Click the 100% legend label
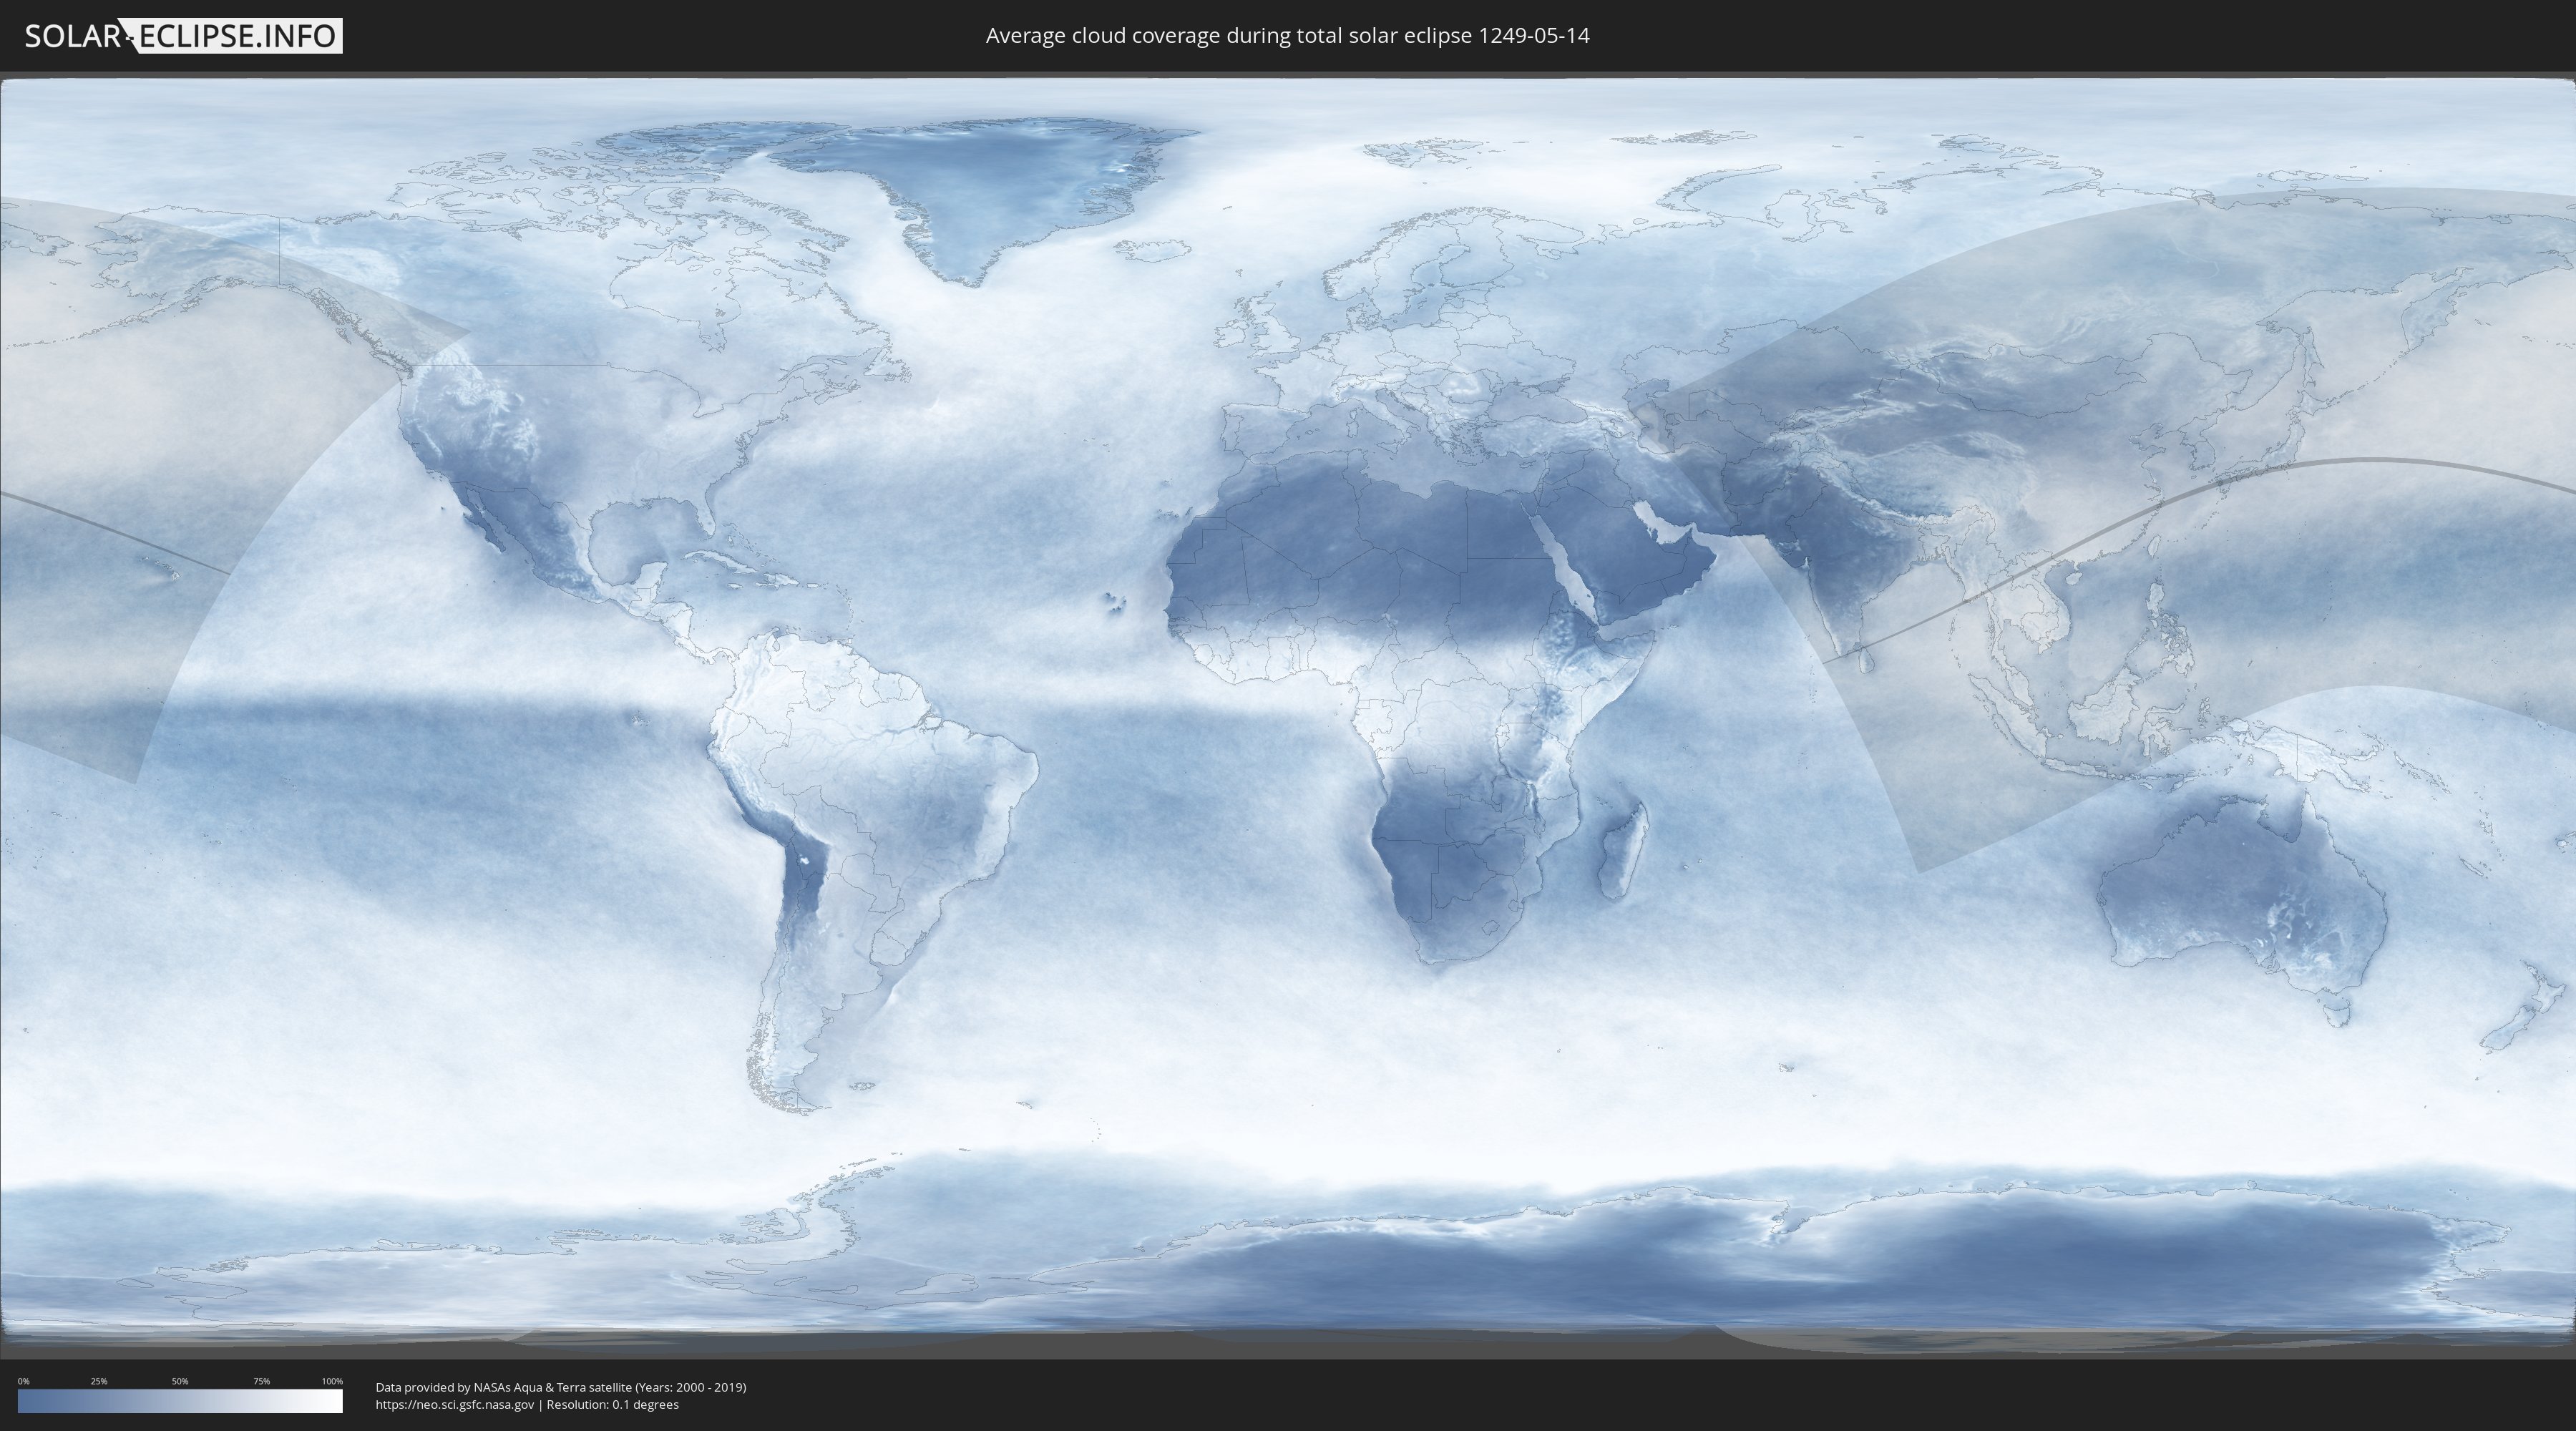The width and height of the screenshot is (2576, 1431). pyautogui.click(x=332, y=1381)
